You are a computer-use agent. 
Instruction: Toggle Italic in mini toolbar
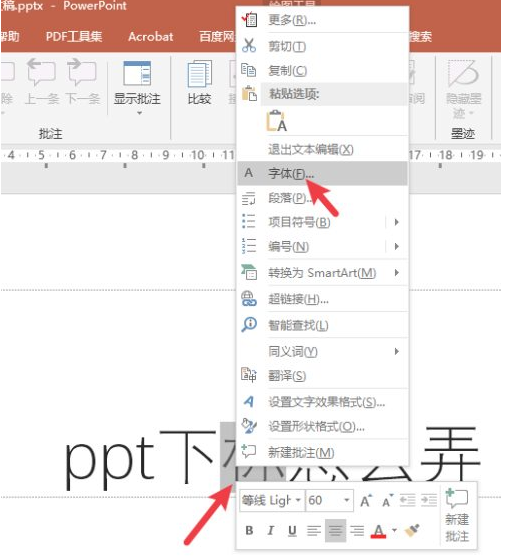271,530
